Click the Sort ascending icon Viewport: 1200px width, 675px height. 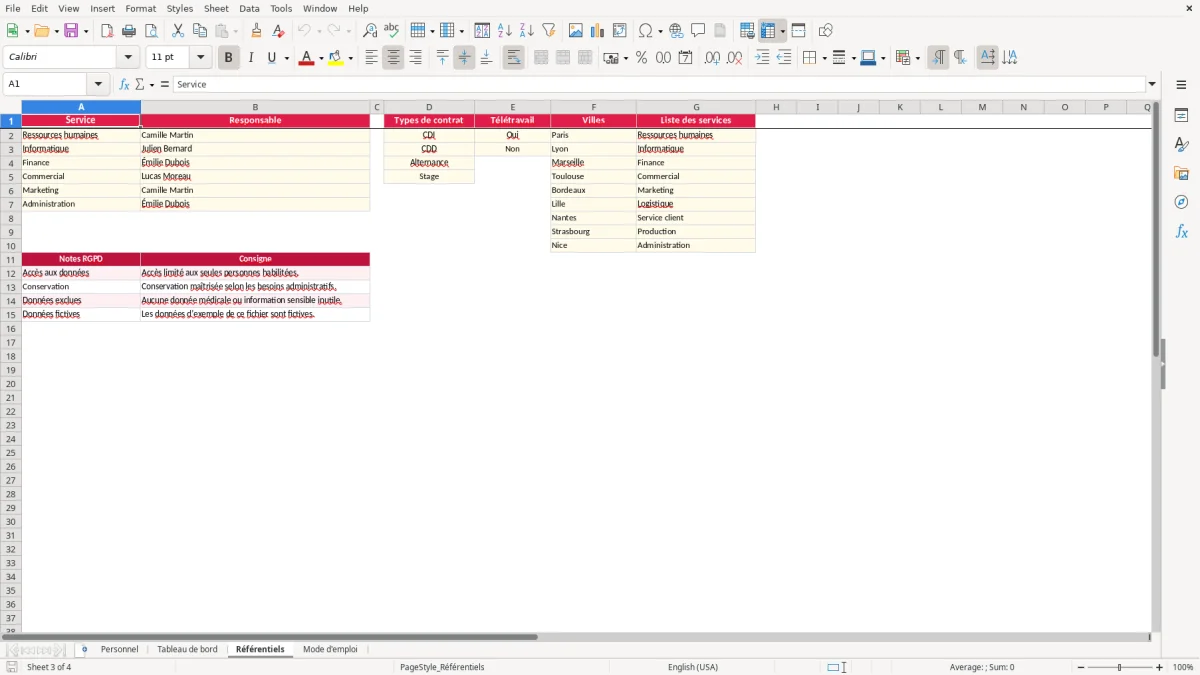(x=505, y=31)
